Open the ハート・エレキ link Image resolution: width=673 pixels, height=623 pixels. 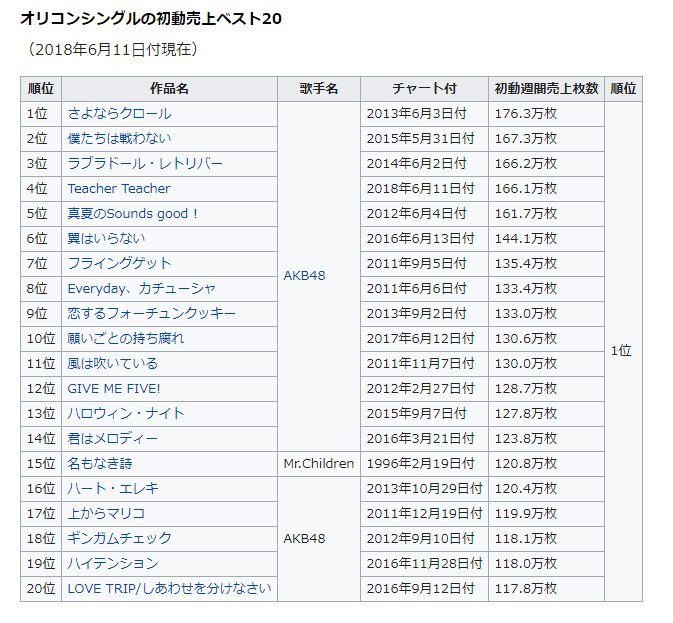[113, 488]
